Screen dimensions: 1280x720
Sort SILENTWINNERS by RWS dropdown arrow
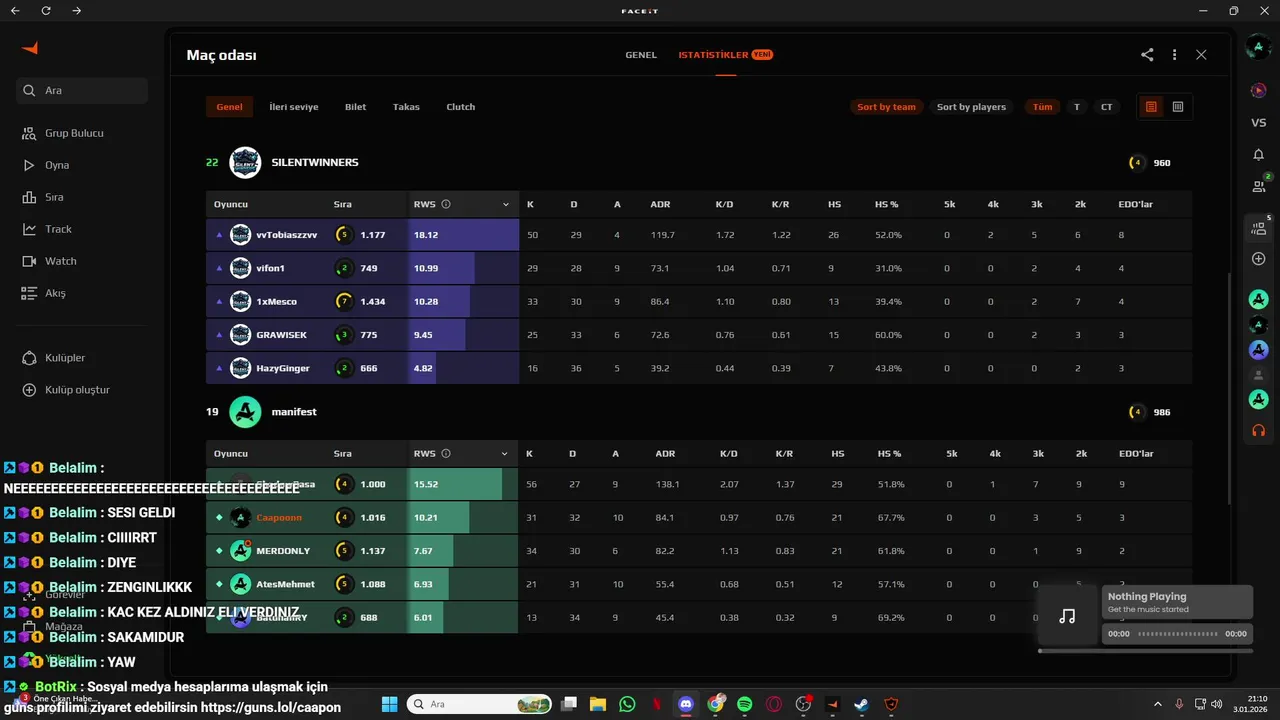pyautogui.click(x=506, y=204)
